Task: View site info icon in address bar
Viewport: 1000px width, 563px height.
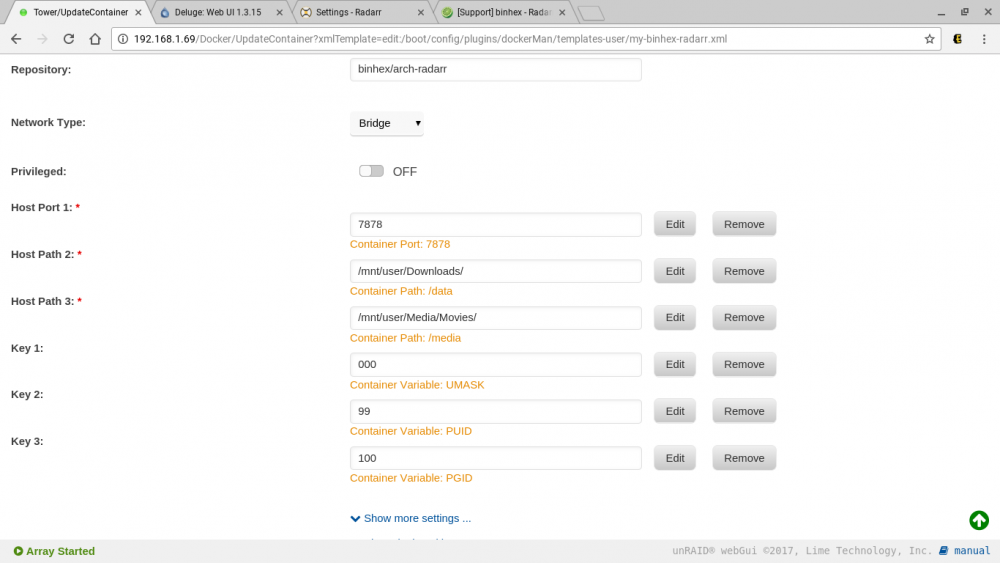Action: (123, 39)
